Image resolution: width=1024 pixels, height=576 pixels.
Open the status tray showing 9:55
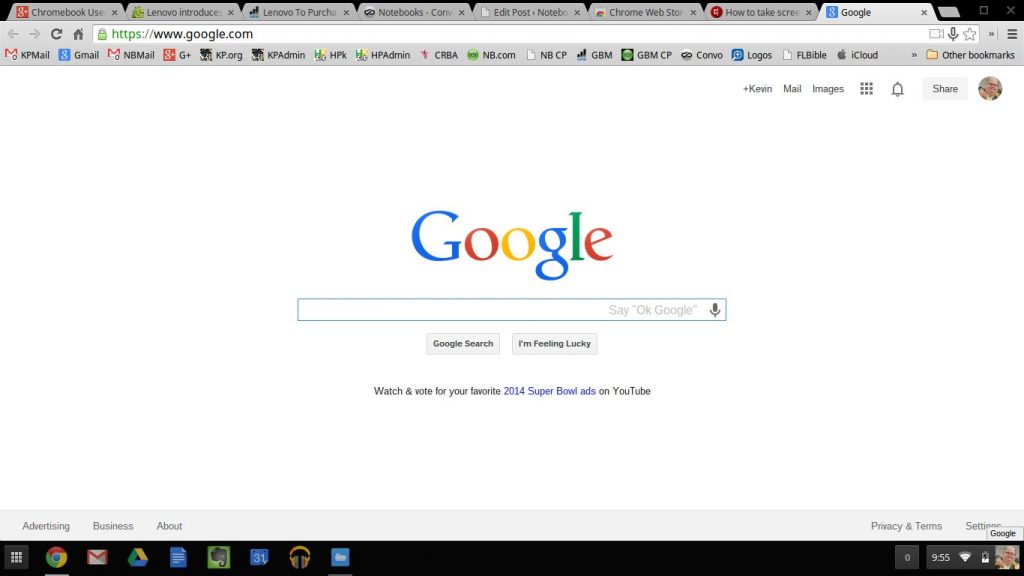pyautogui.click(x=972, y=558)
